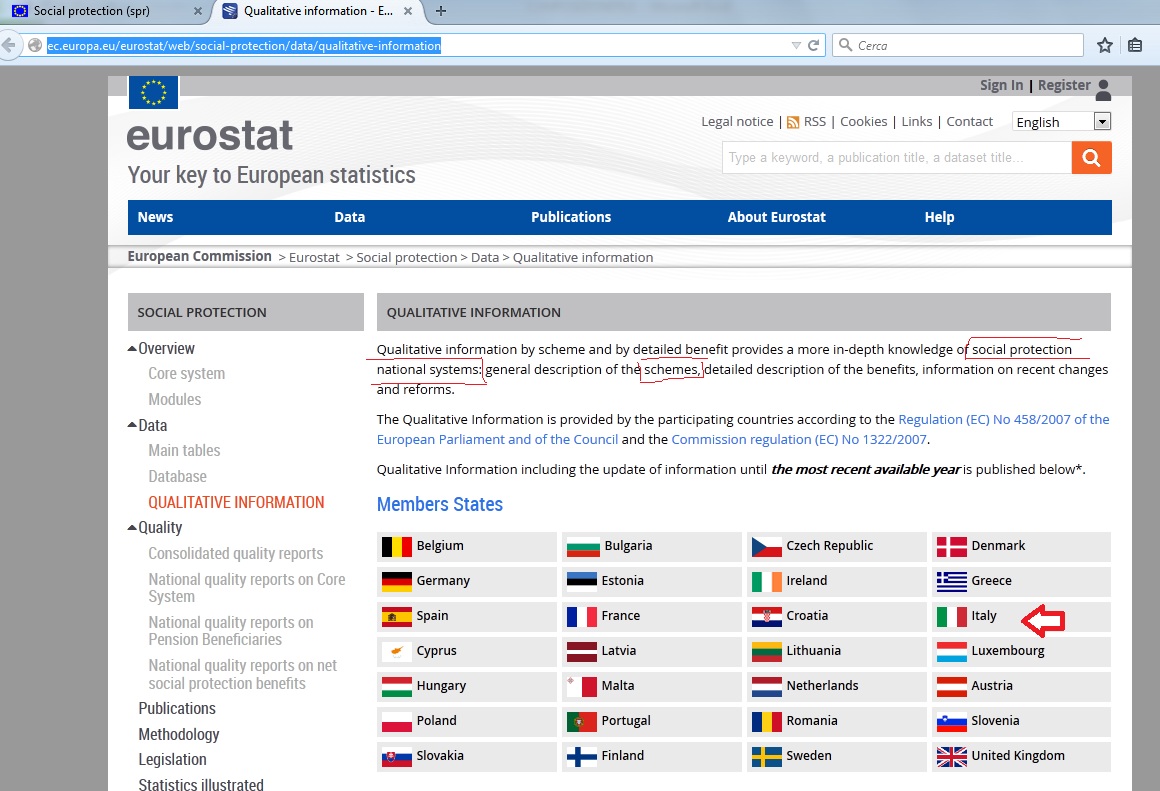1160x791 pixels.
Task: Open the Publications menu in blue bar
Action: coord(571,218)
